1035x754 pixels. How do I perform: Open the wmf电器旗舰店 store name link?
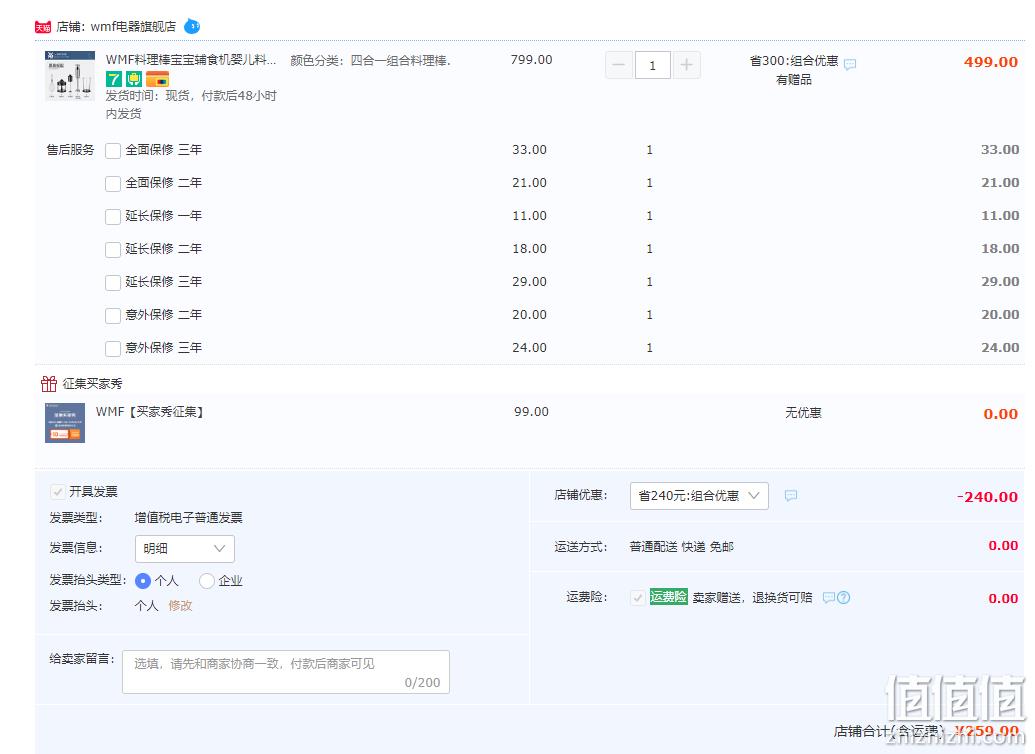point(133,26)
